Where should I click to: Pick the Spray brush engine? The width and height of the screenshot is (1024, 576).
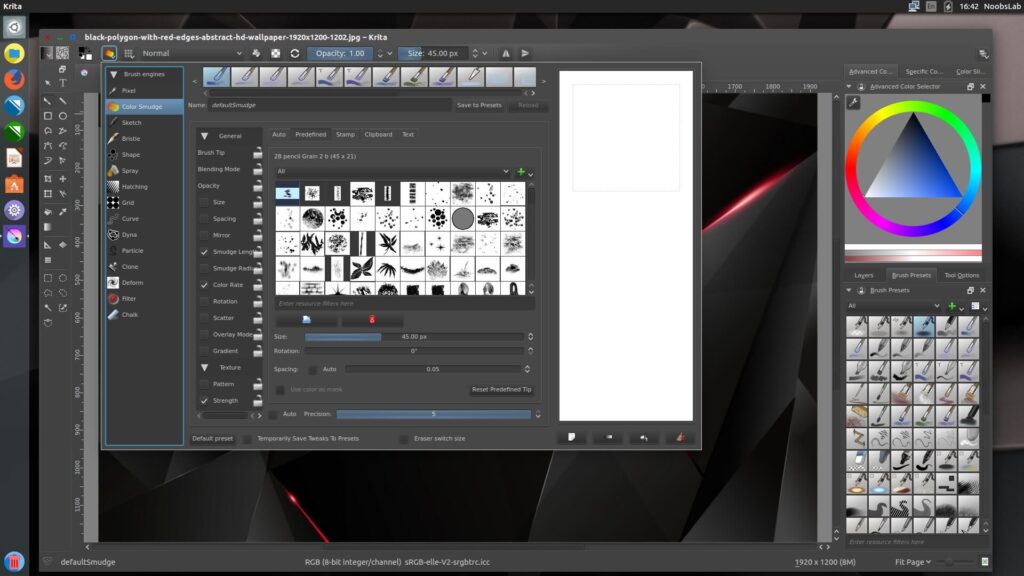[130, 170]
